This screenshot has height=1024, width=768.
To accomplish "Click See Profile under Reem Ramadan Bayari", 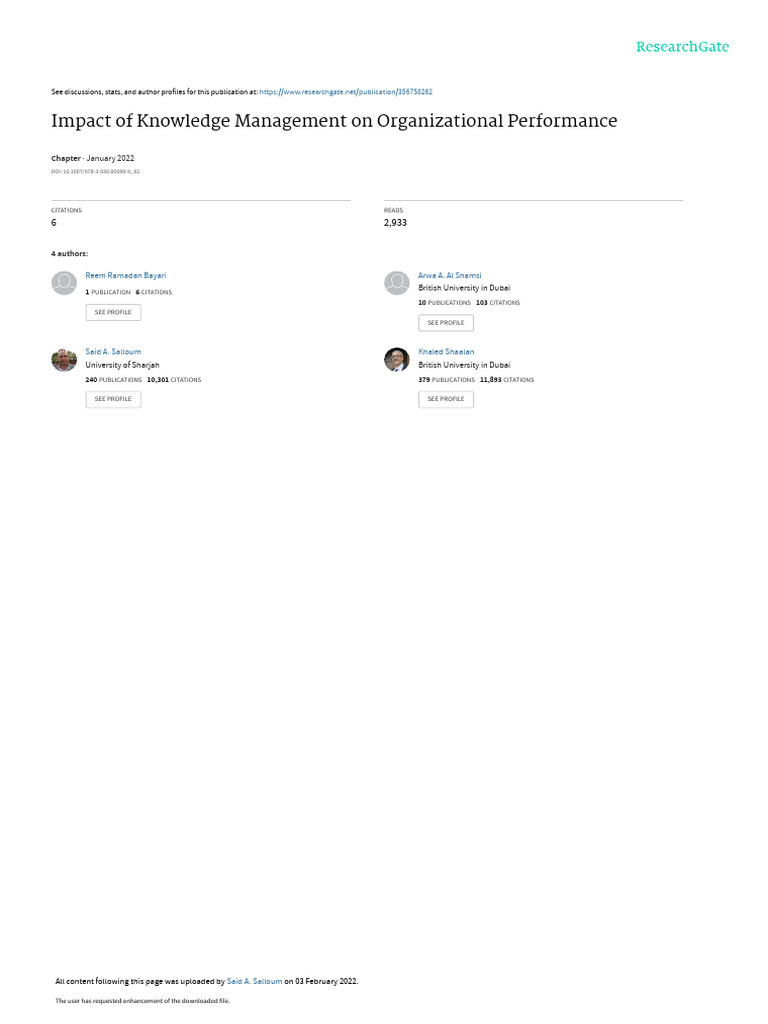I will click(113, 312).
